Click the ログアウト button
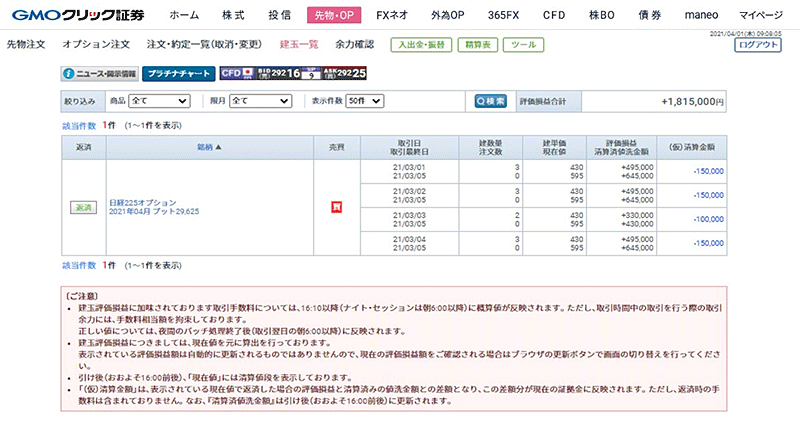Screen dimensions: 800x421 tap(759, 46)
